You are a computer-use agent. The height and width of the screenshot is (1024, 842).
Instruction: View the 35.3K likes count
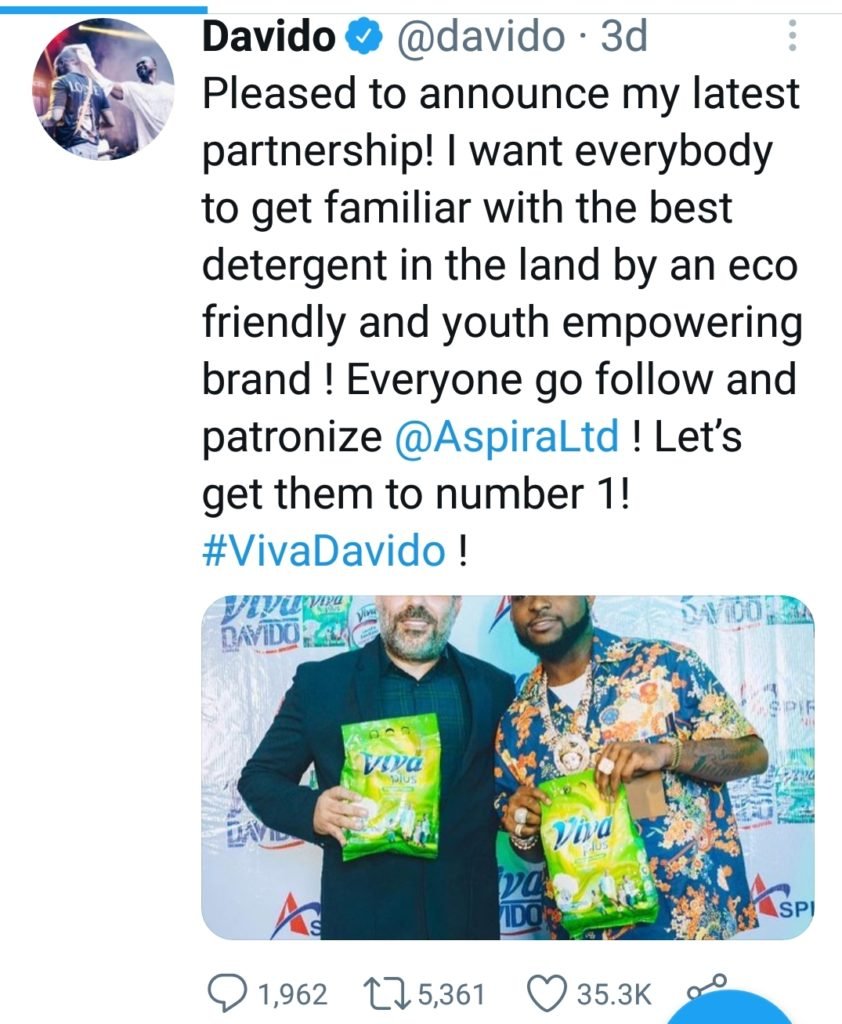pyautogui.click(x=614, y=994)
